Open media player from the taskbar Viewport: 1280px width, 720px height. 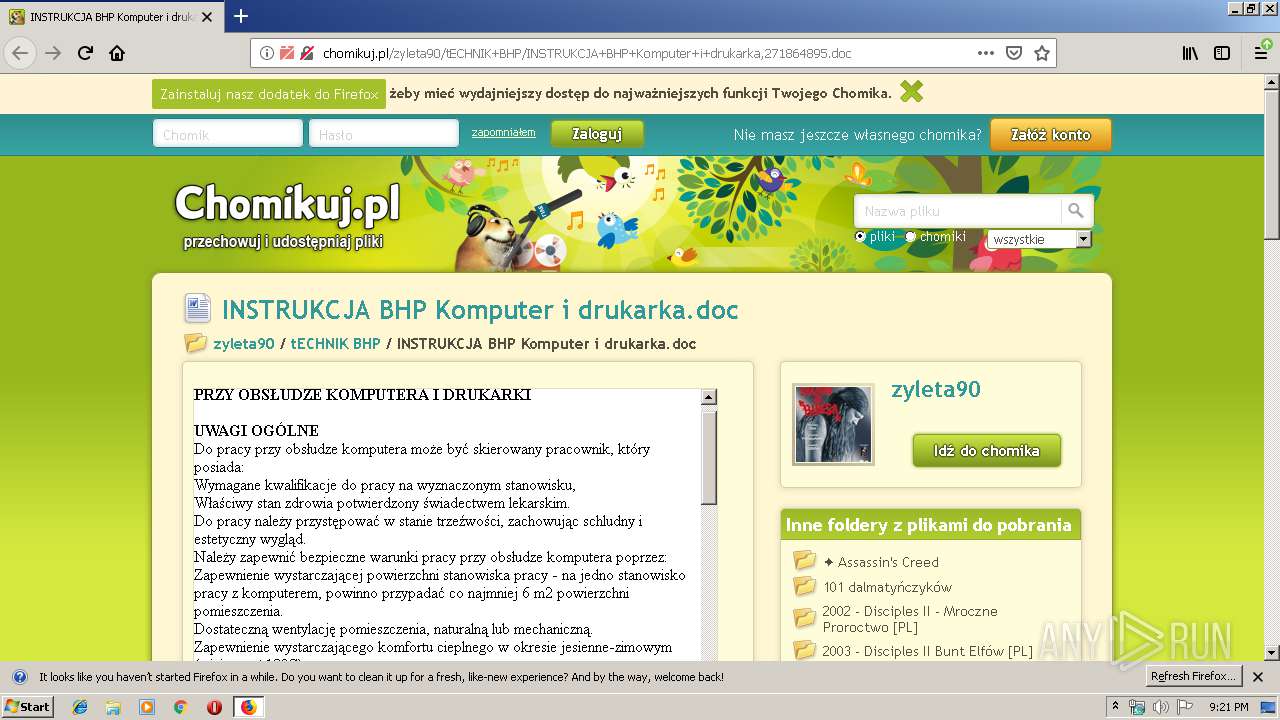146,707
